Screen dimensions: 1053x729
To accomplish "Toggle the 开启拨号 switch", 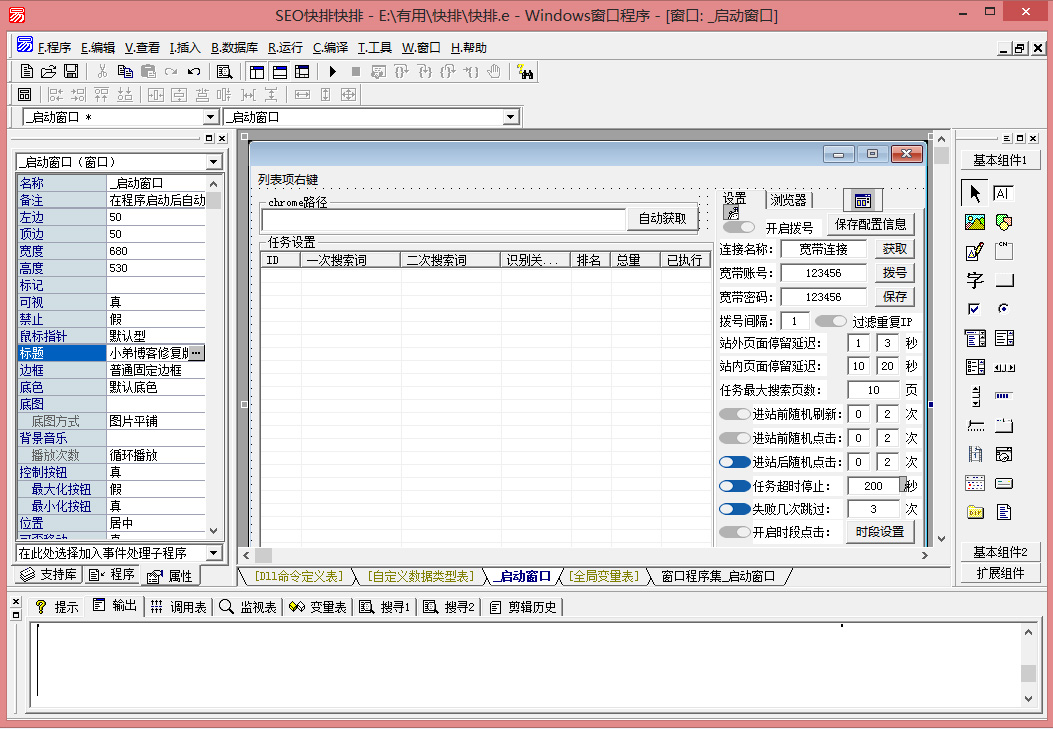I will (739, 228).
